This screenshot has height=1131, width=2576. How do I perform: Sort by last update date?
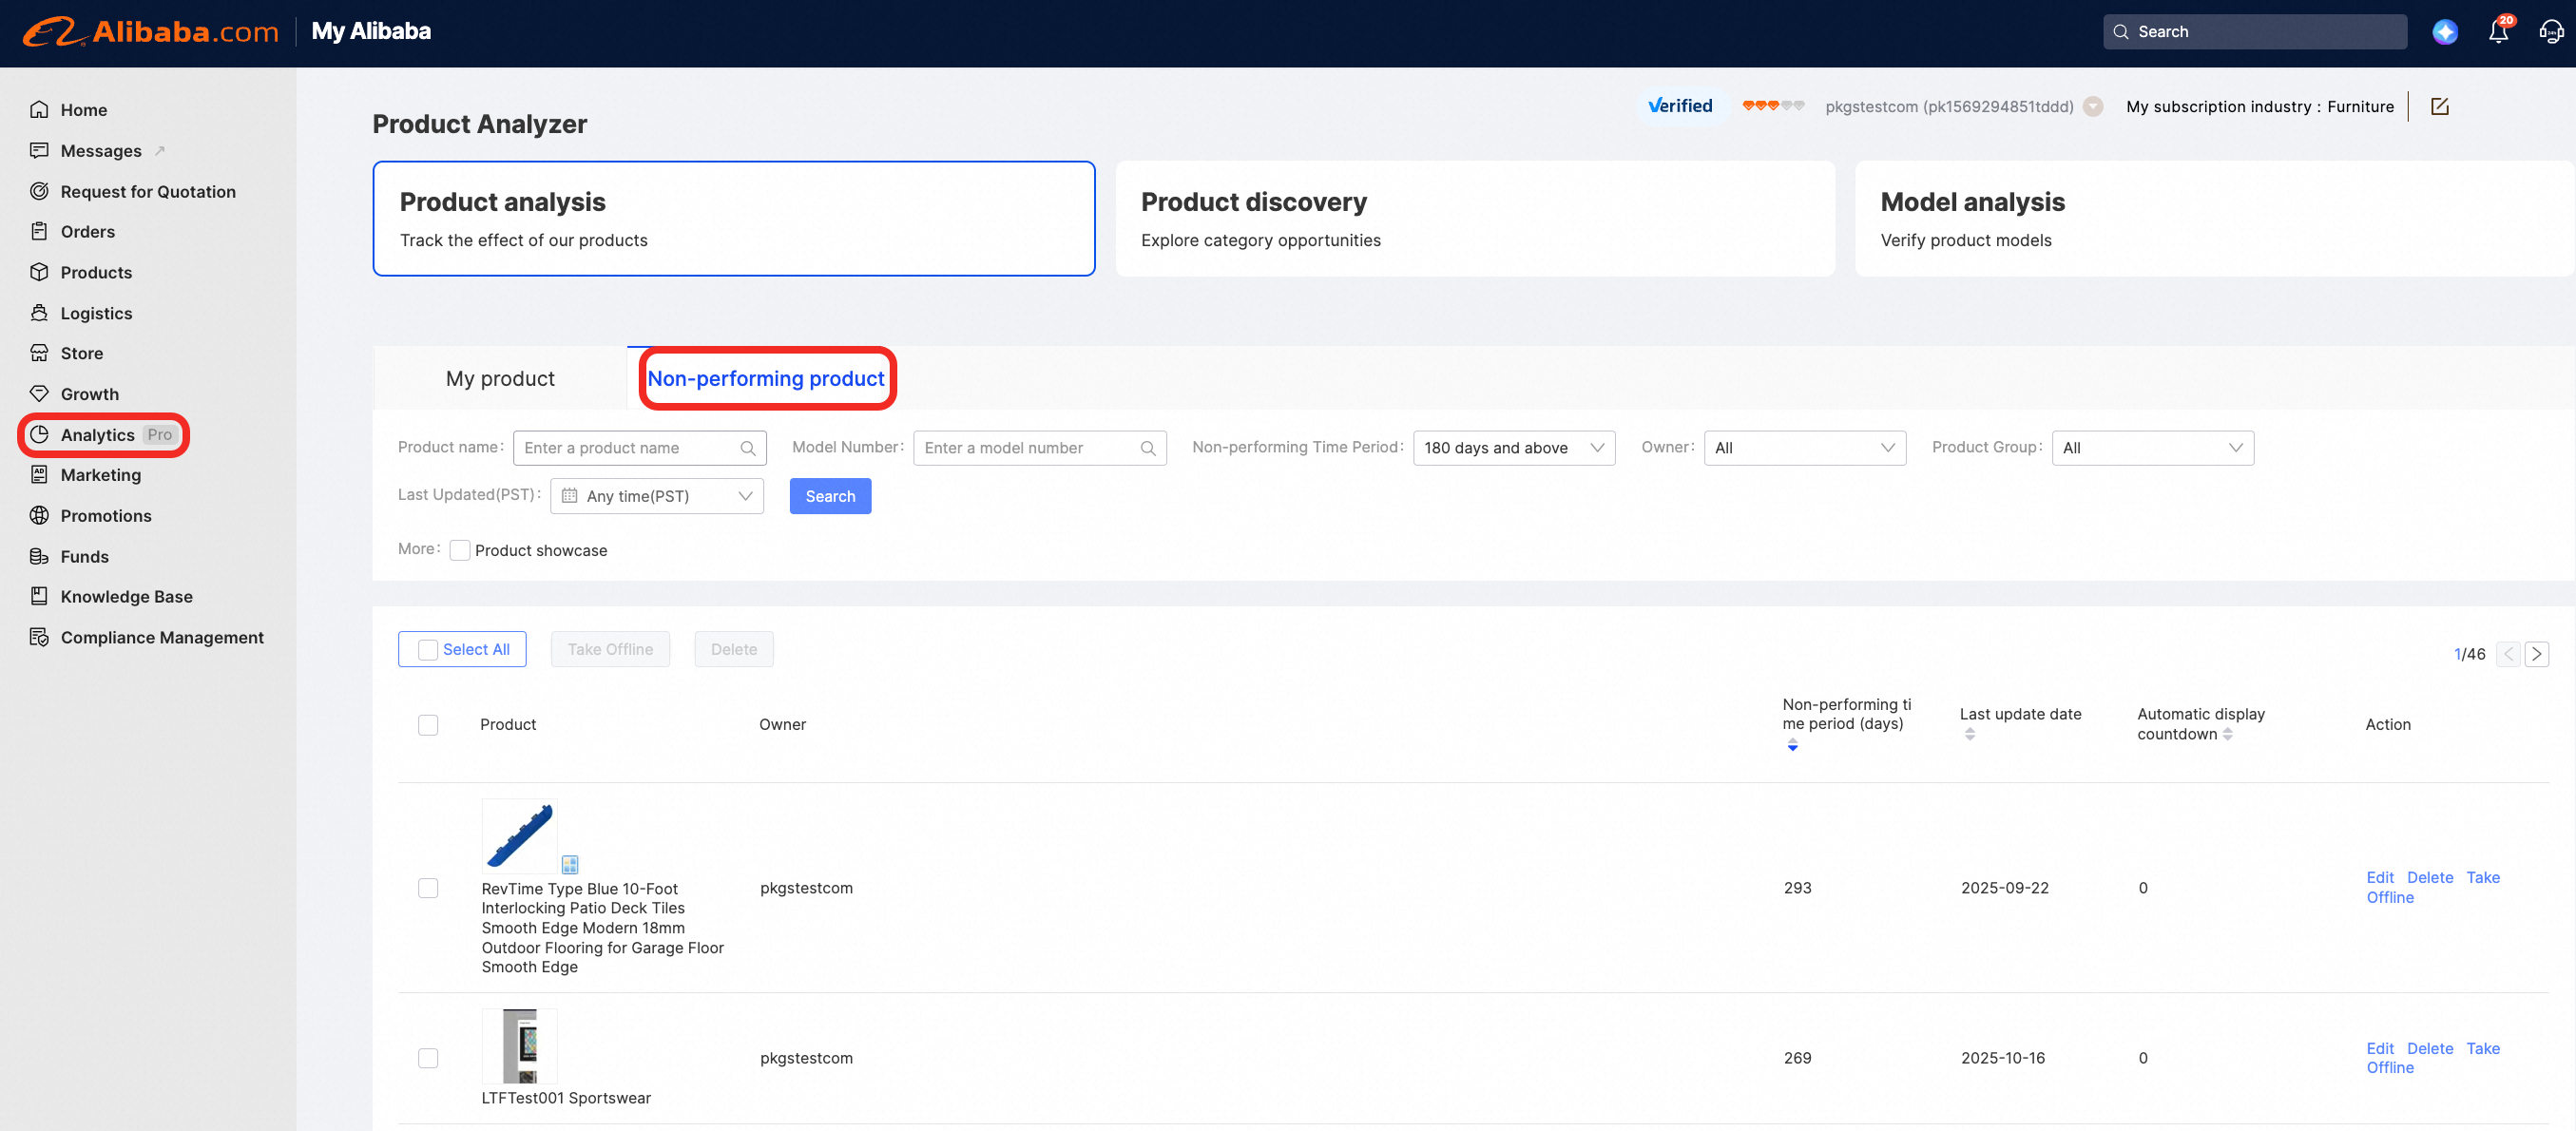(x=1969, y=734)
